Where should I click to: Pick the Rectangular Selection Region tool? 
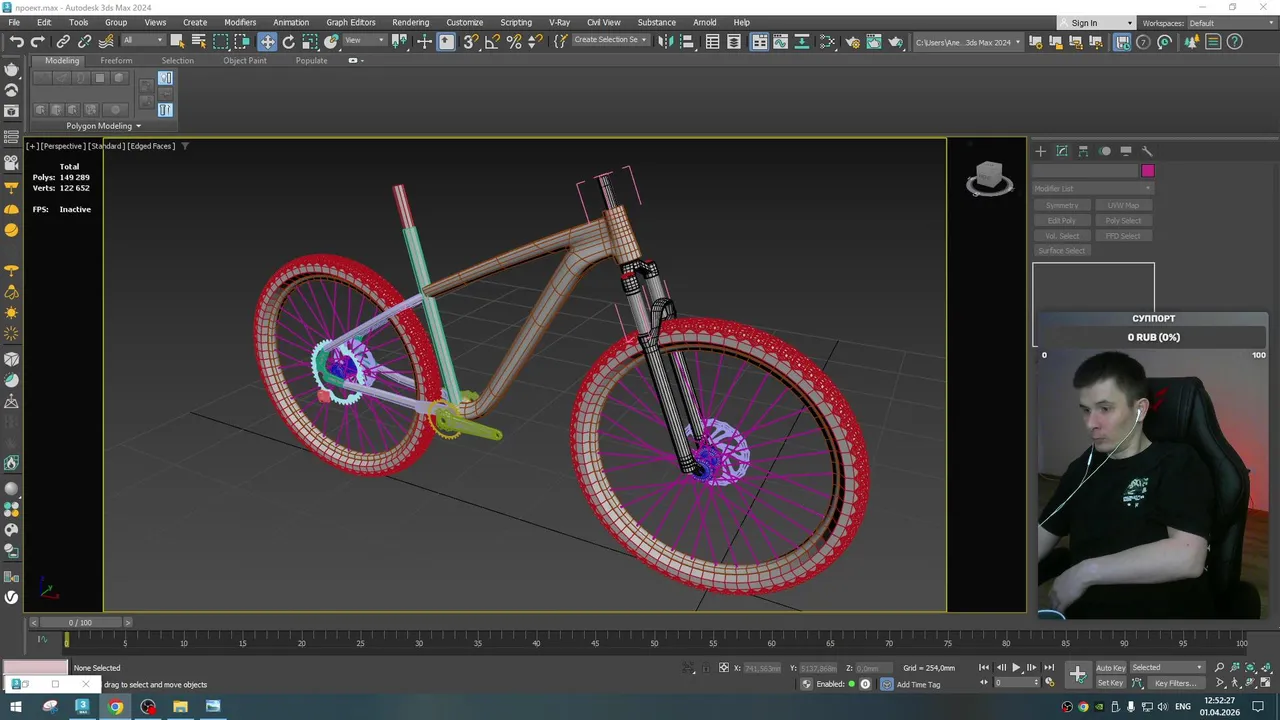click(x=221, y=42)
